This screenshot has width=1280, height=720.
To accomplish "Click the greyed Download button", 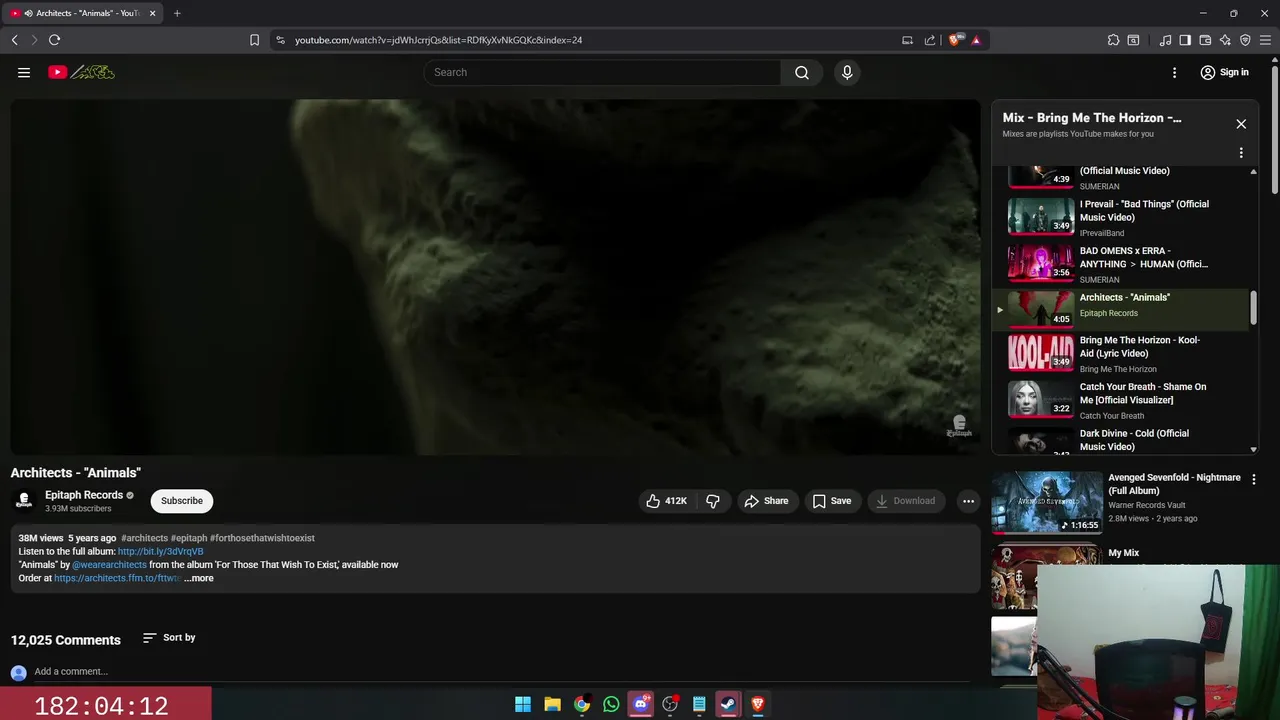I will click(906, 501).
